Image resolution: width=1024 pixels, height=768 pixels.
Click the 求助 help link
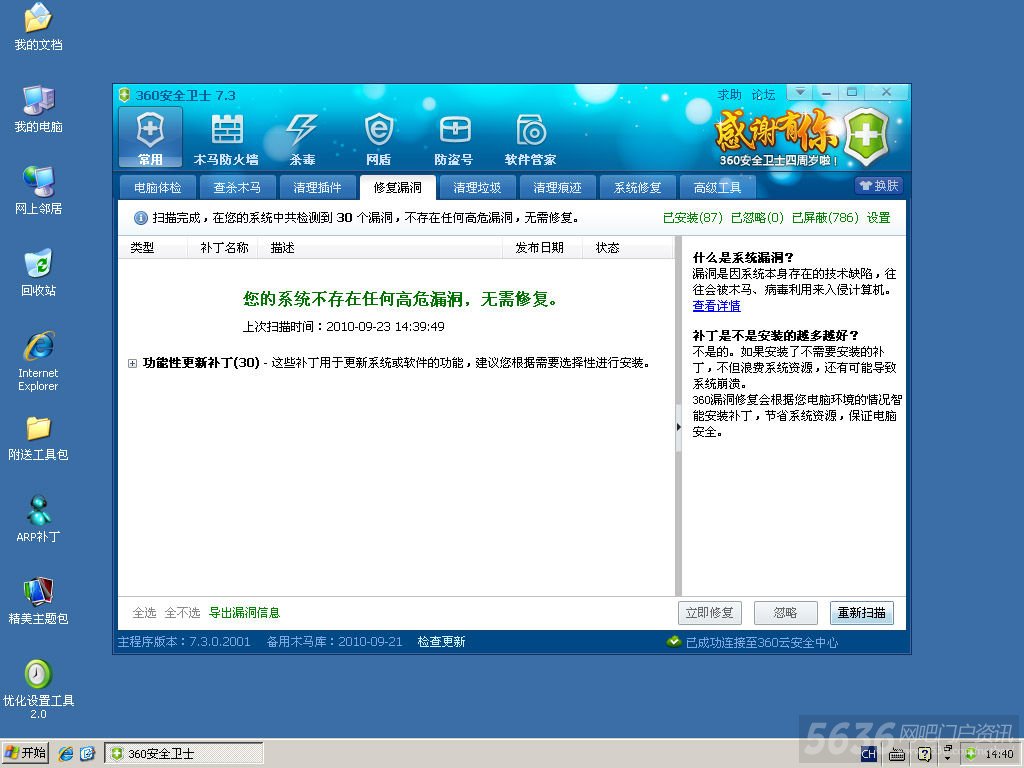pos(729,95)
